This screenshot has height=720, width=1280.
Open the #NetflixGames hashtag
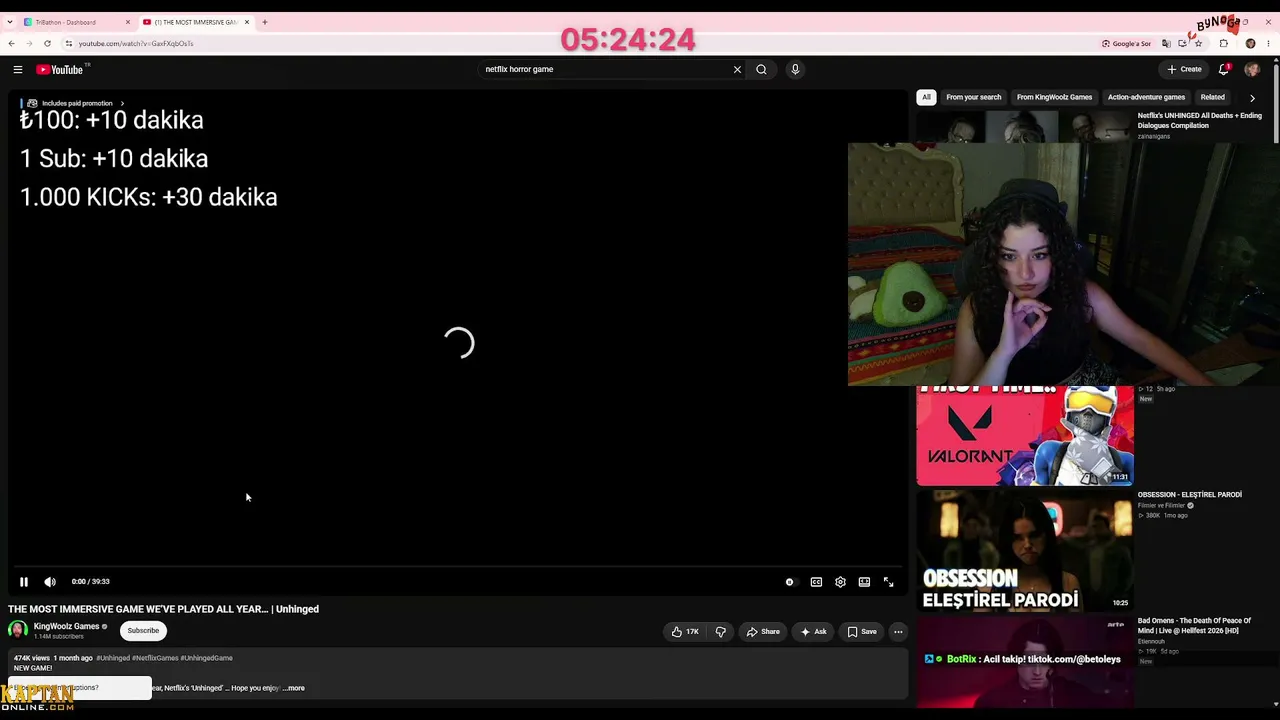click(x=155, y=658)
